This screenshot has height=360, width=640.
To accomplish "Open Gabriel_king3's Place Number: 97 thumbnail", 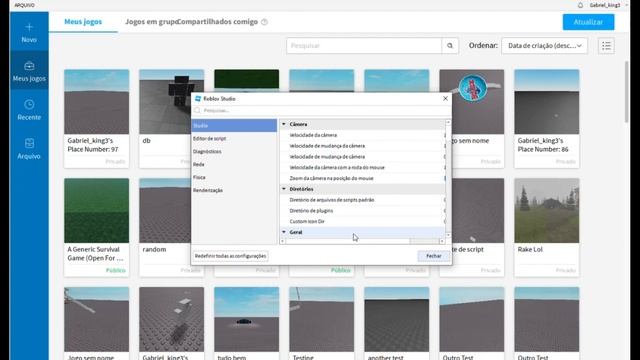I will click(x=96, y=102).
